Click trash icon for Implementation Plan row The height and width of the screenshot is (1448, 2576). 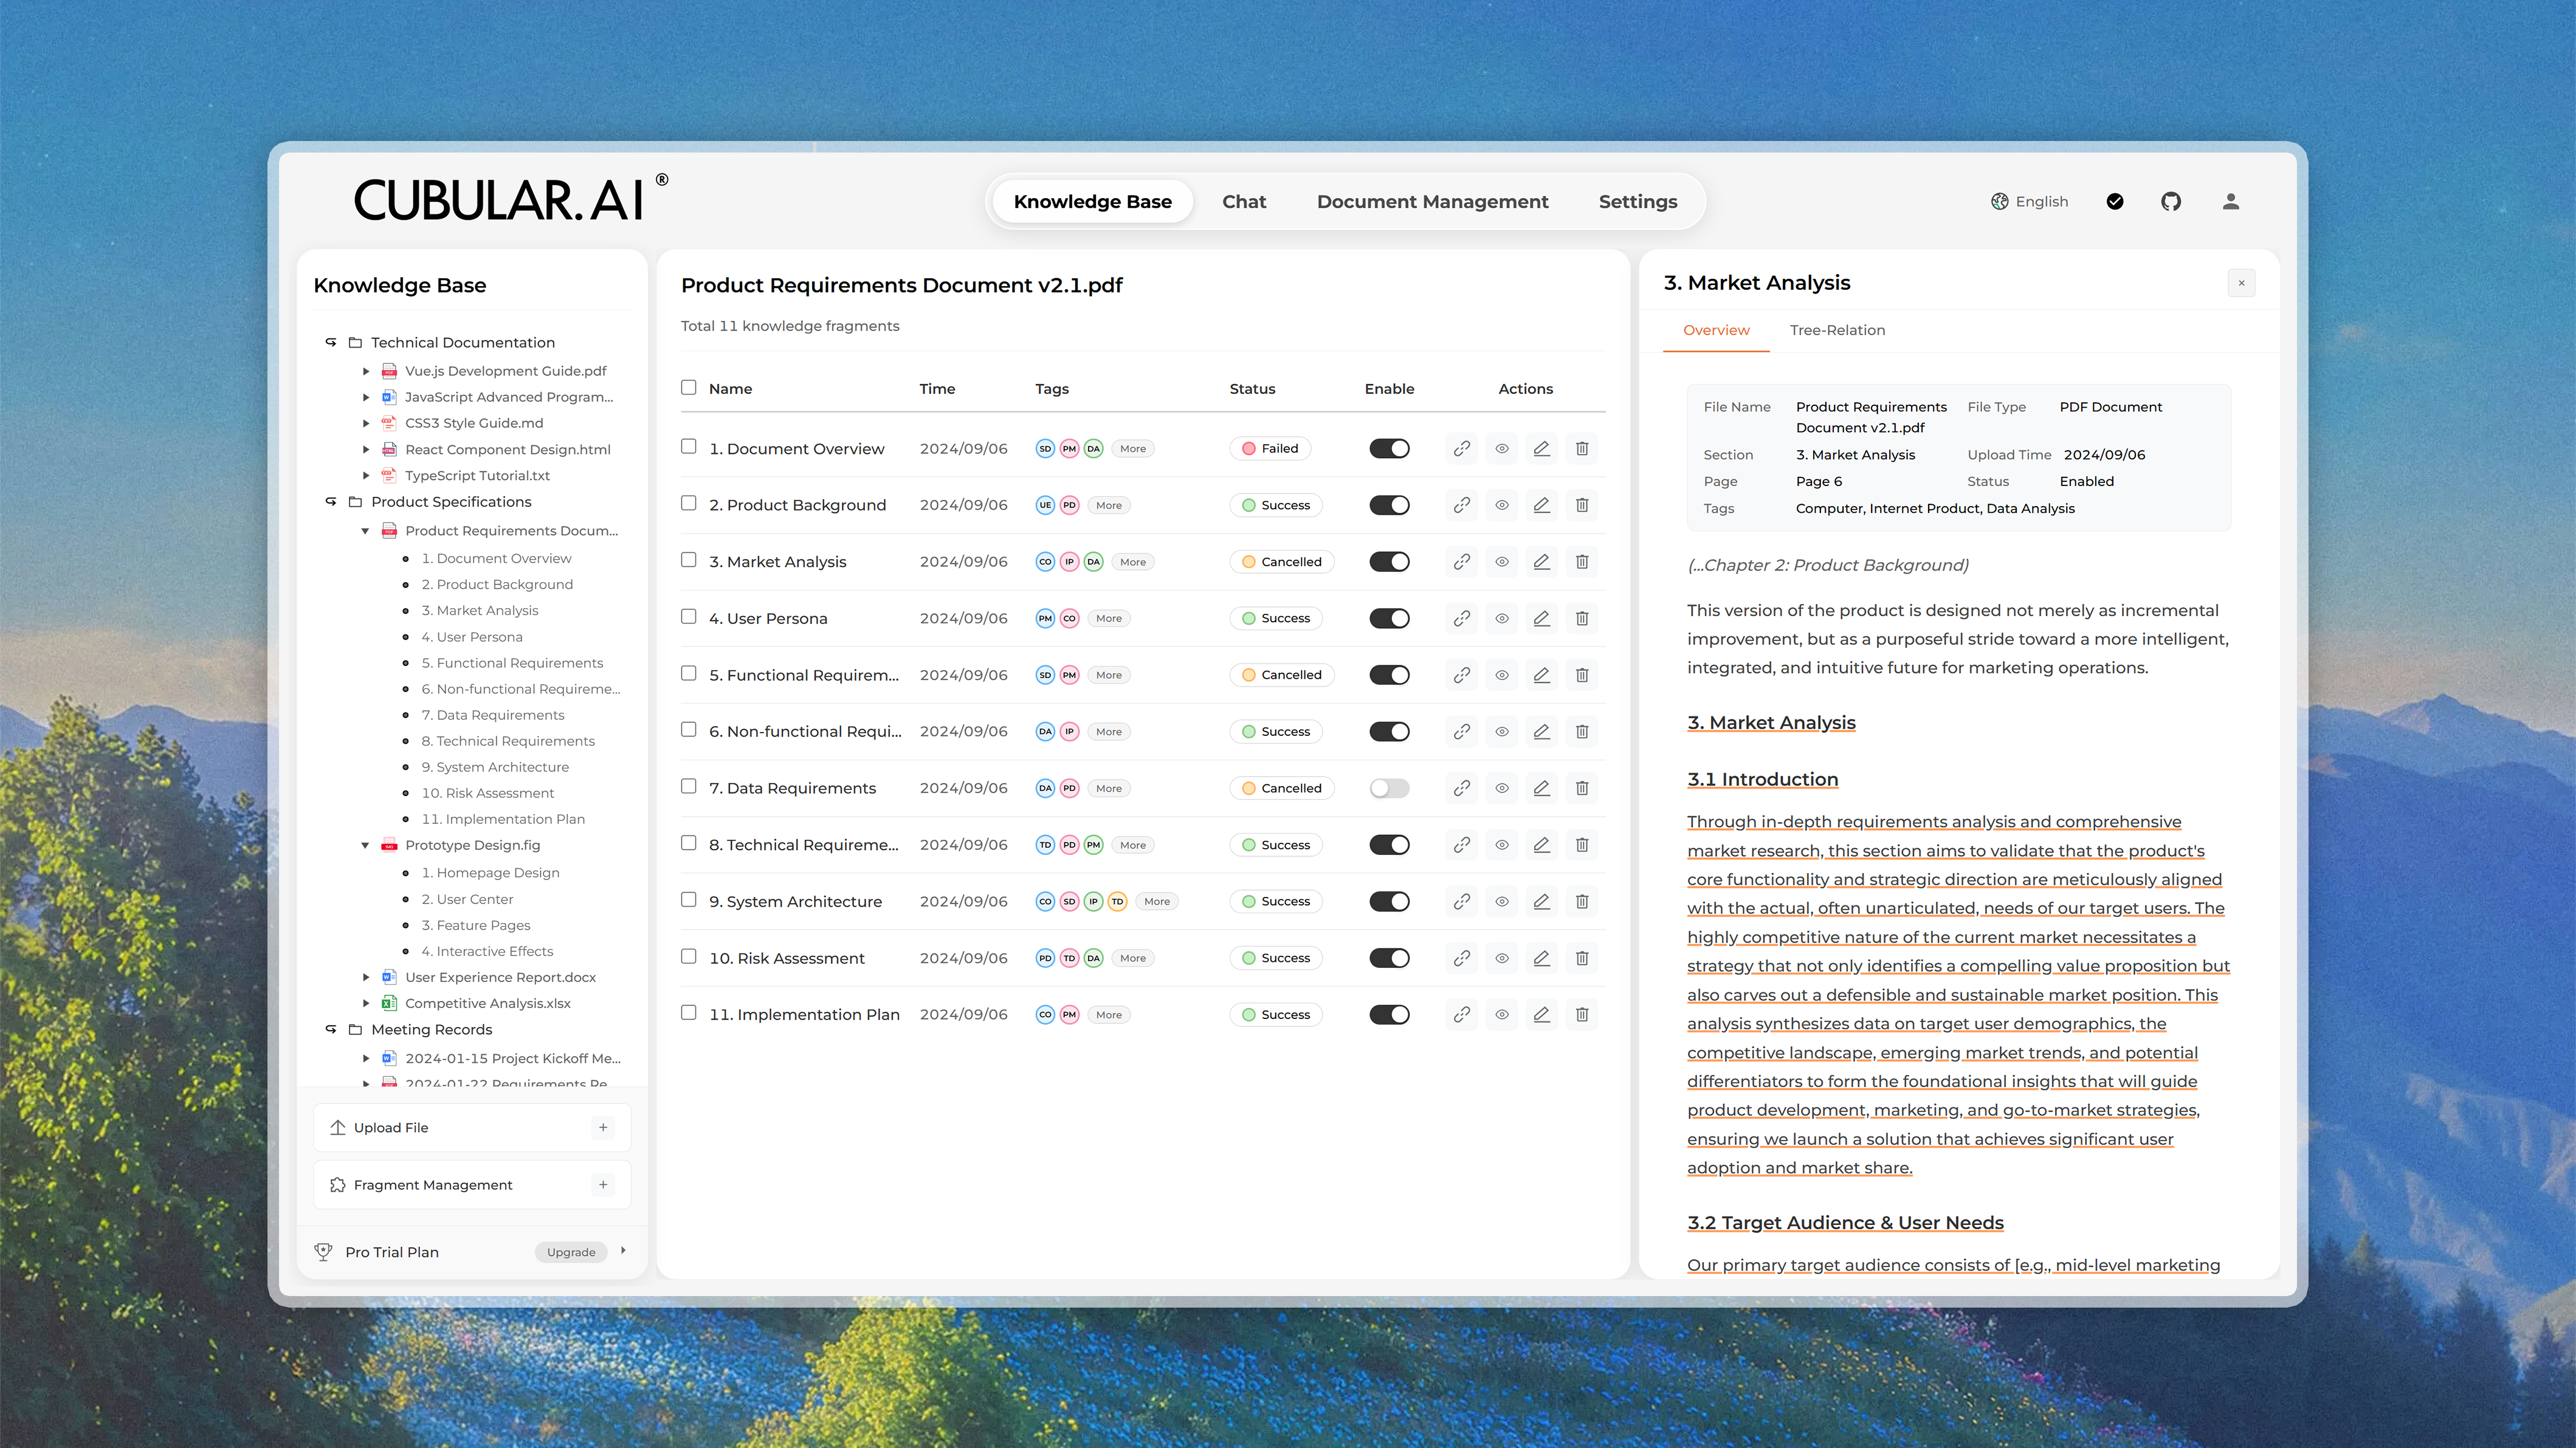click(x=1581, y=1014)
